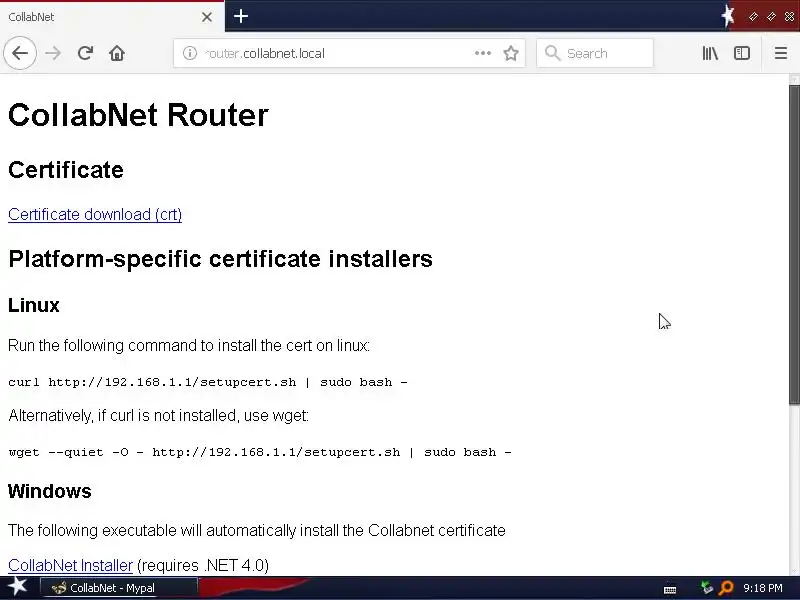Image resolution: width=800 pixels, height=600 pixels.
Task: Click the Platform-specific certificate installers heading
Action: tap(220, 259)
